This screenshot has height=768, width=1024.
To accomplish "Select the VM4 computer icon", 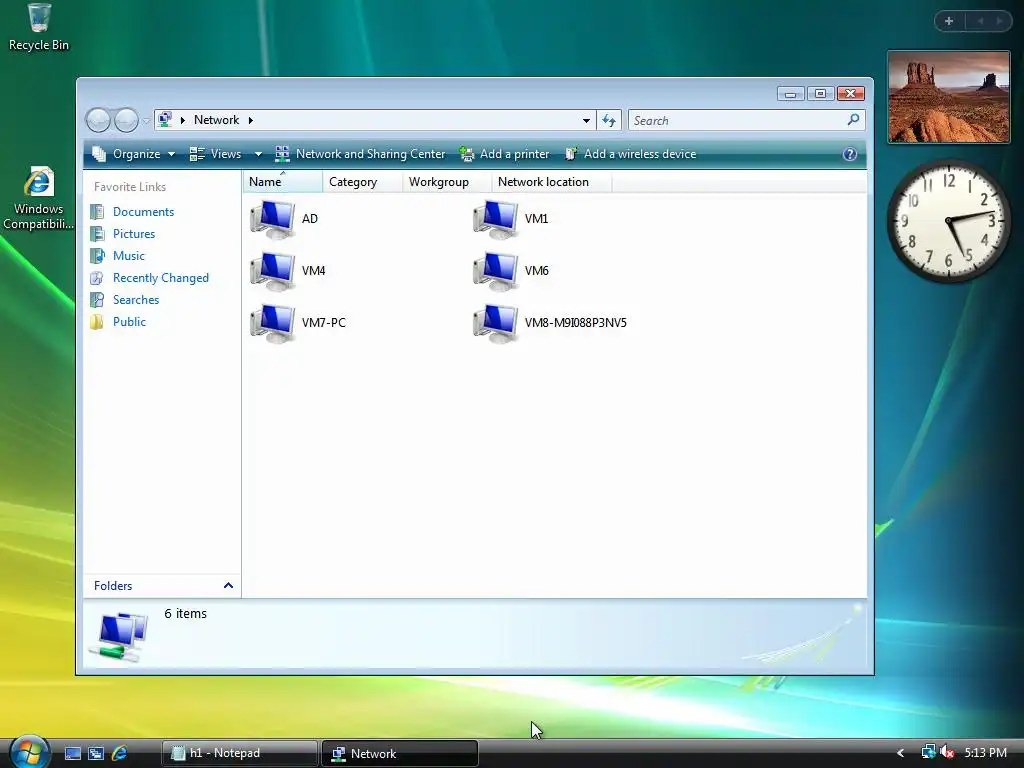I will 272,271.
